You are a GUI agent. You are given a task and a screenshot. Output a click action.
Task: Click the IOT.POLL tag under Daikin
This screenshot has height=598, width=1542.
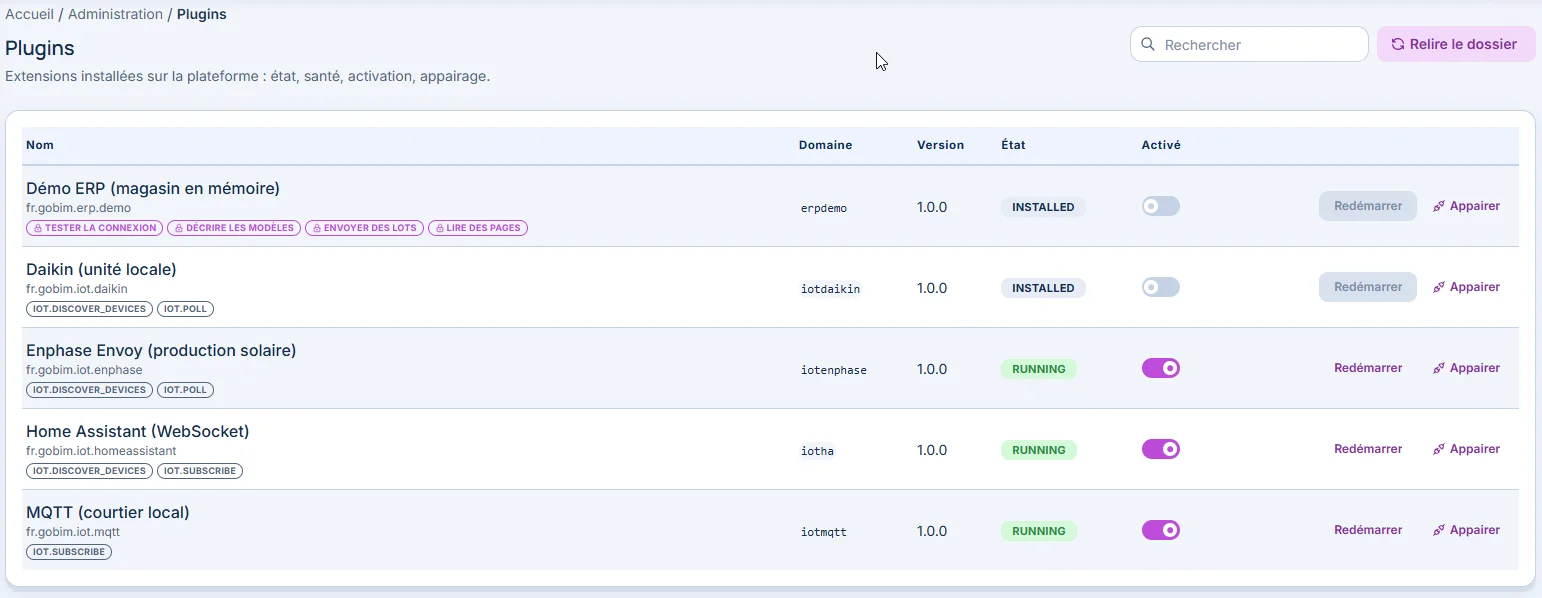[x=185, y=309]
